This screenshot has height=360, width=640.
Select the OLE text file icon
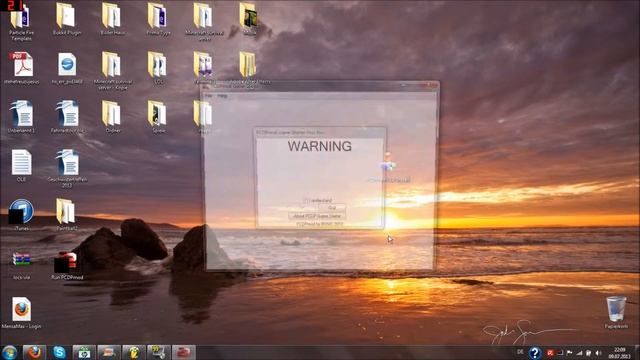[x=21, y=166]
